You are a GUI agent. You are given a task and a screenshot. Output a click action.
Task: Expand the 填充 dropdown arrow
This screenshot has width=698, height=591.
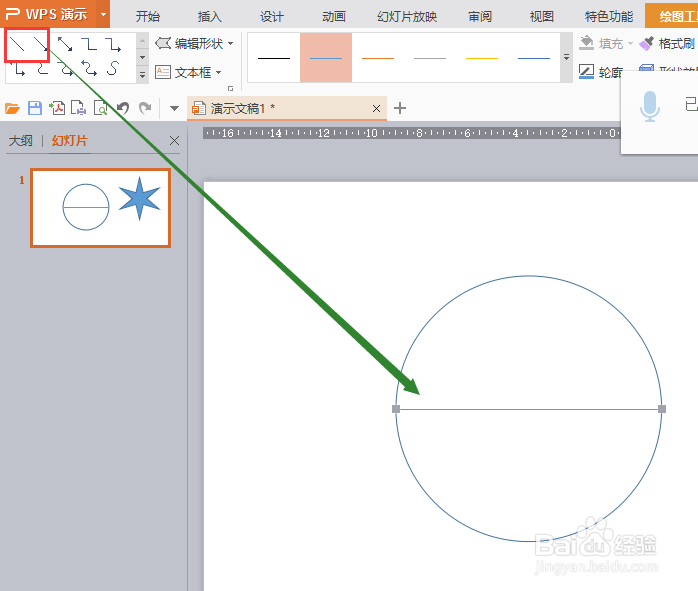coord(630,44)
